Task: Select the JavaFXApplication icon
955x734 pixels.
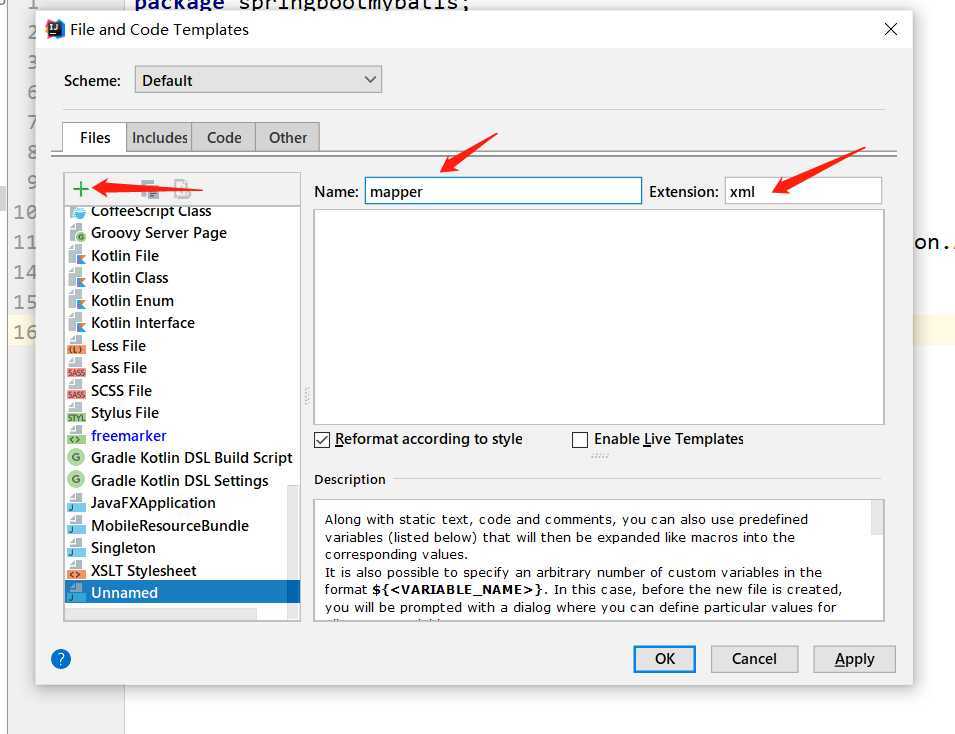Action: coord(77,503)
